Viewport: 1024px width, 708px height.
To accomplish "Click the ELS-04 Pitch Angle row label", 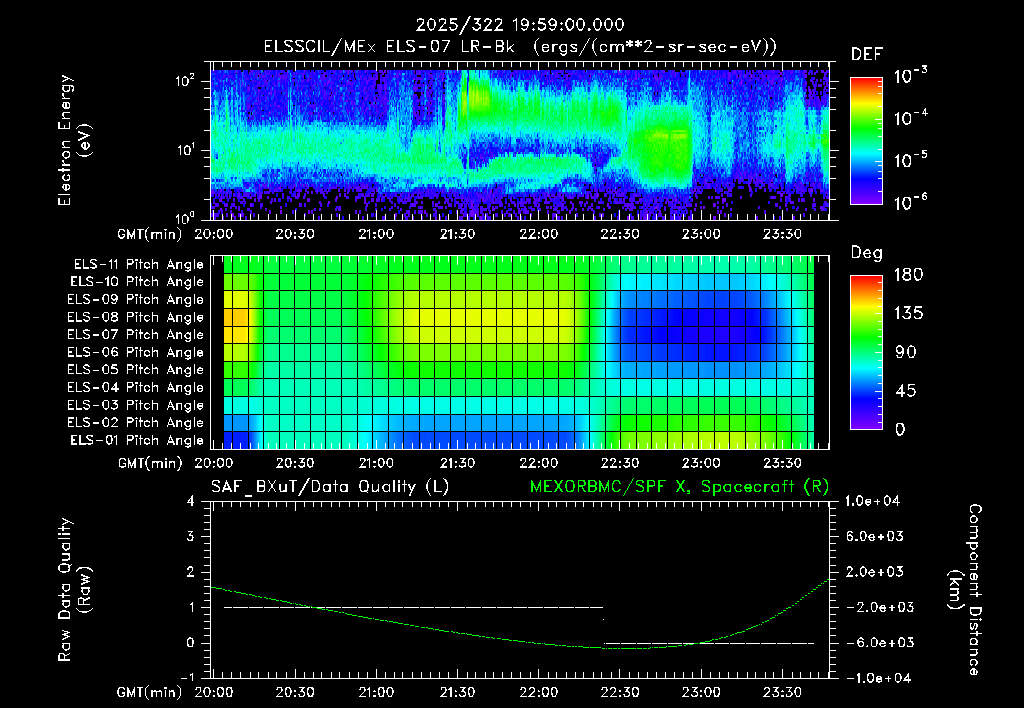I will point(136,387).
